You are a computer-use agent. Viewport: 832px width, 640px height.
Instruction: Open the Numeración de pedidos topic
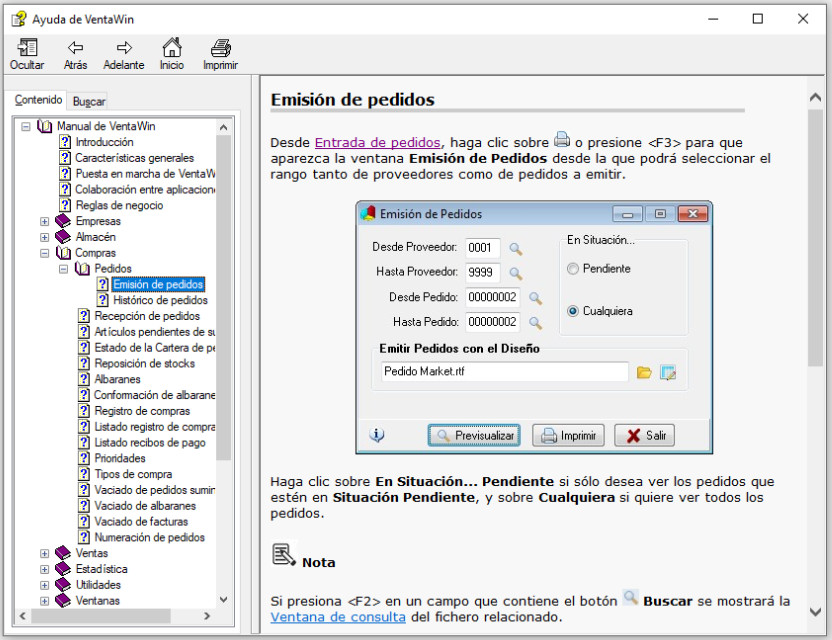pos(150,537)
